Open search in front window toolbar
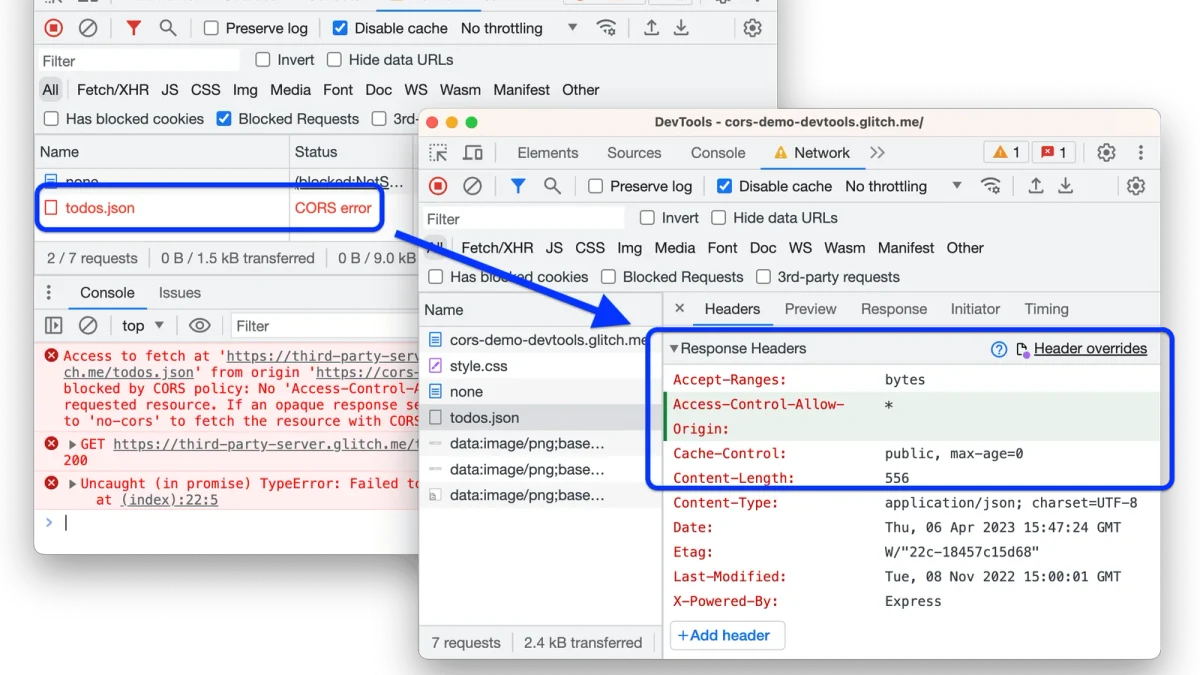 tap(552, 186)
